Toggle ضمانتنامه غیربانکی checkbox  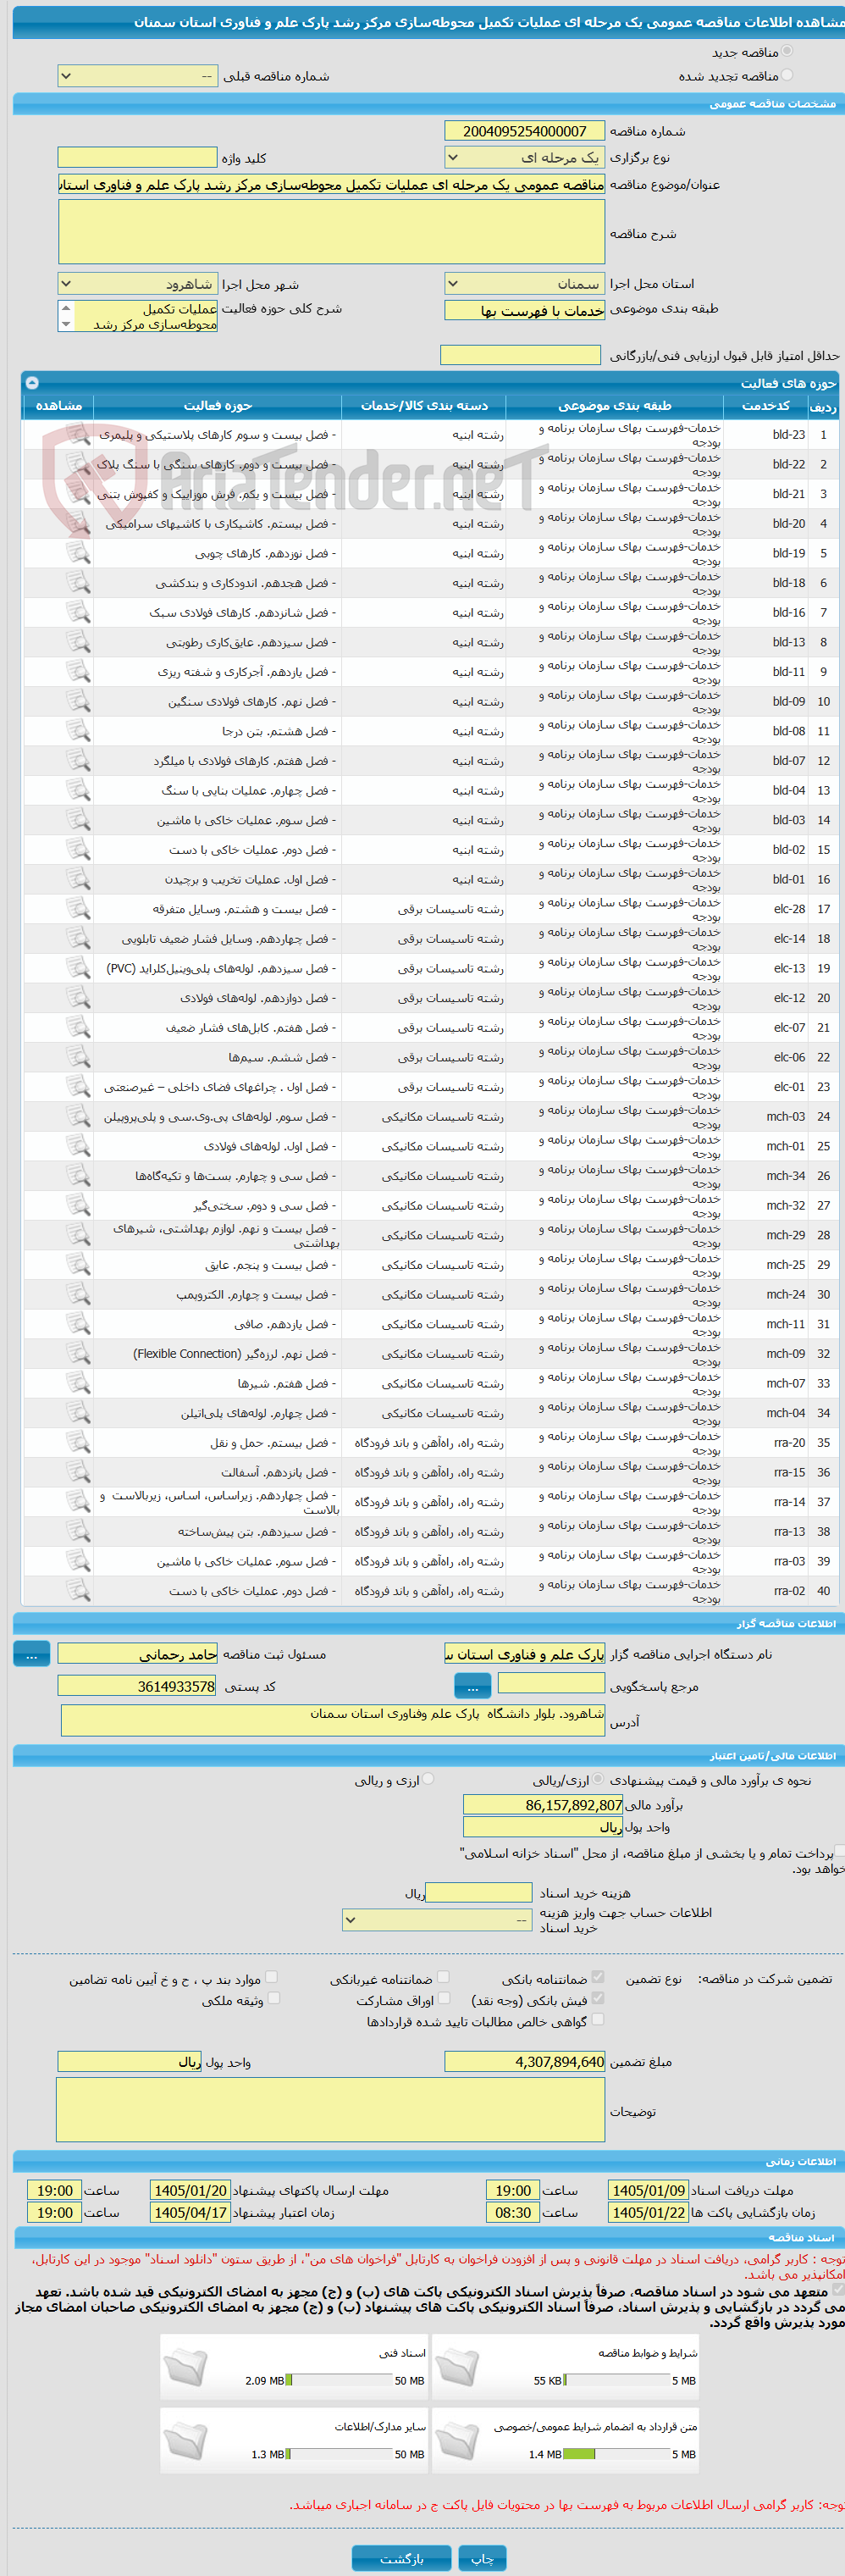pos(443,1977)
